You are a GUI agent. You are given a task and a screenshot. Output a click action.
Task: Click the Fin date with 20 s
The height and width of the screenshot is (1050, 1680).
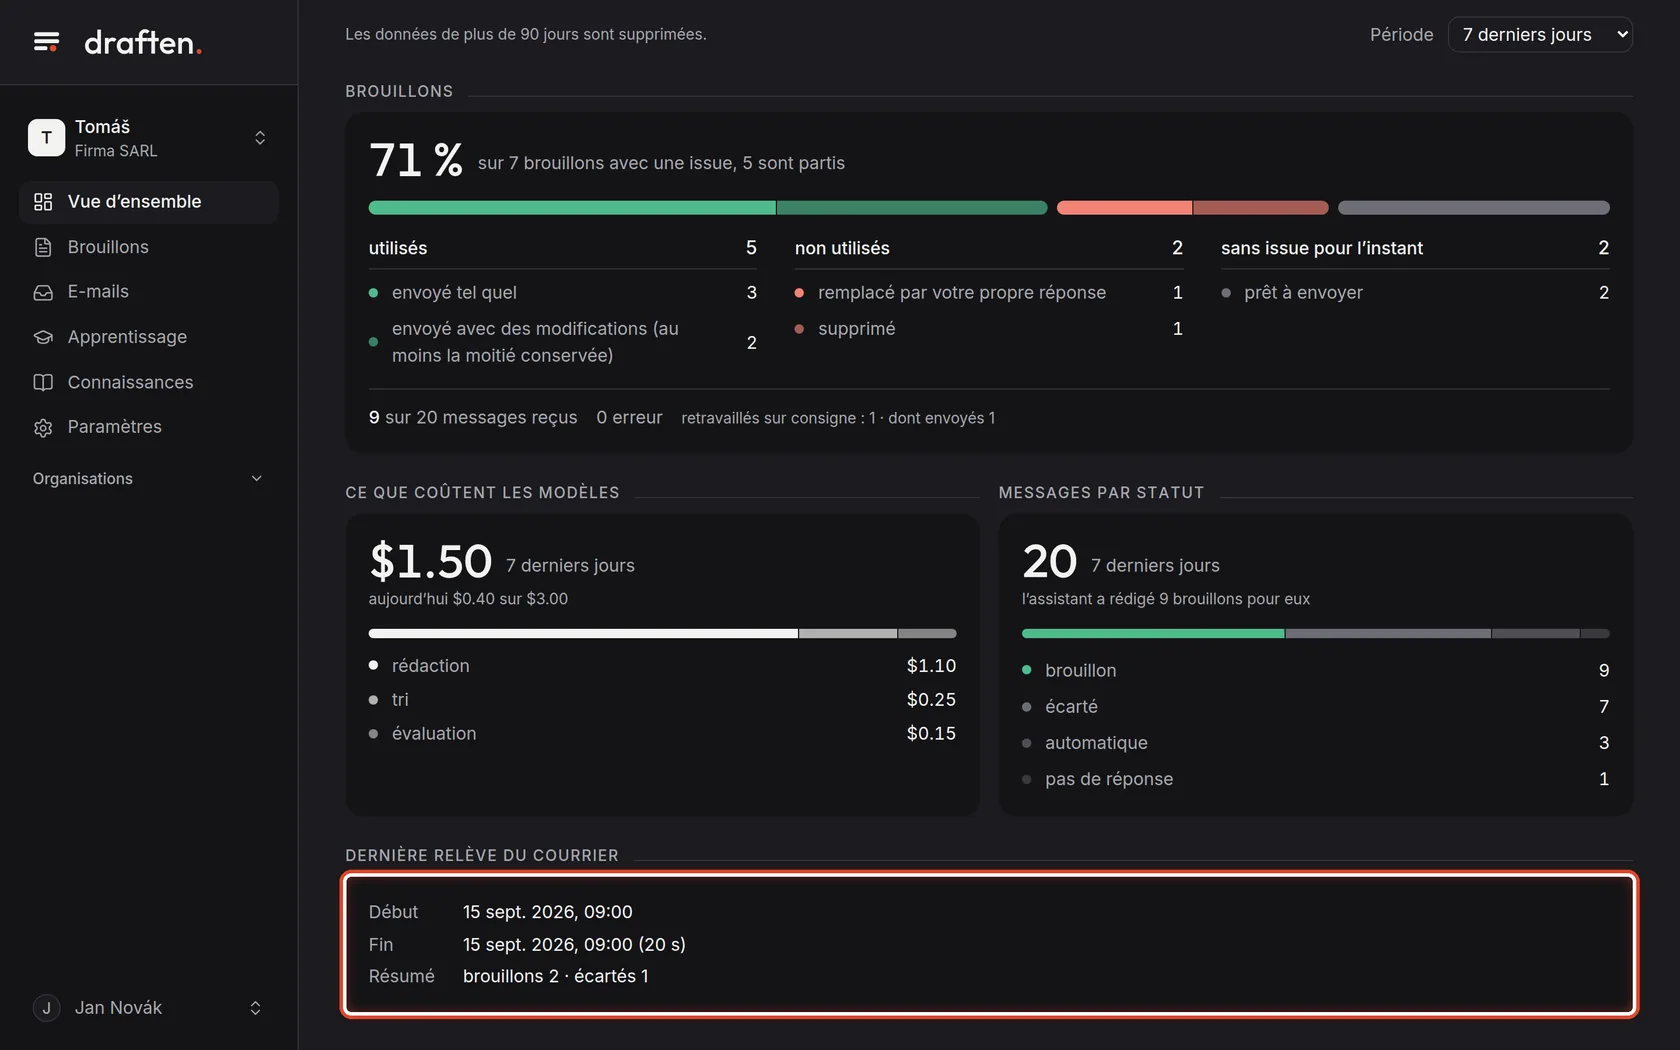574,944
